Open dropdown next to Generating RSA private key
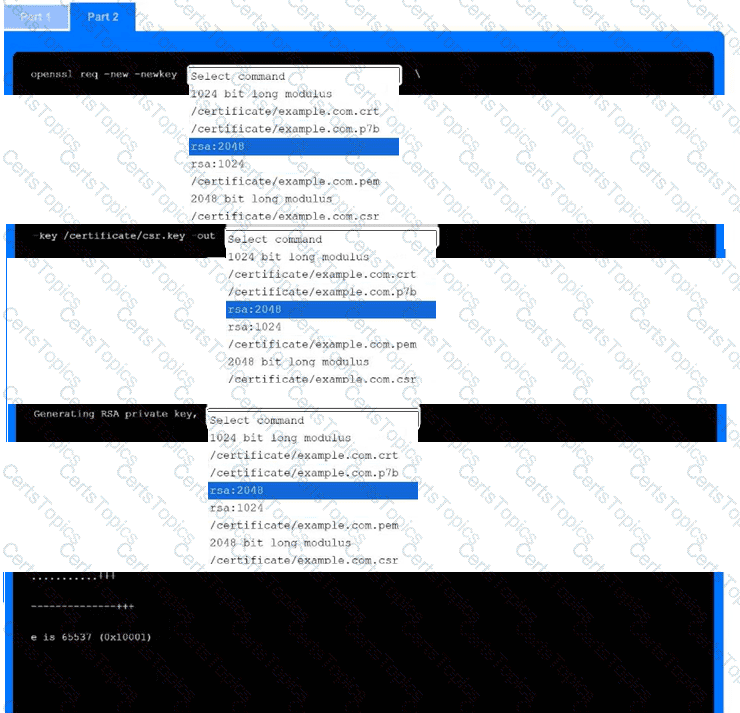 pyautogui.click(x=313, y=420)
